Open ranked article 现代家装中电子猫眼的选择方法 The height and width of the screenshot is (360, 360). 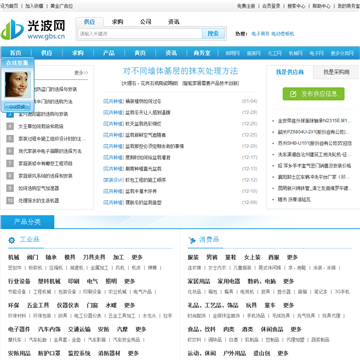click(x=50, y=151)
